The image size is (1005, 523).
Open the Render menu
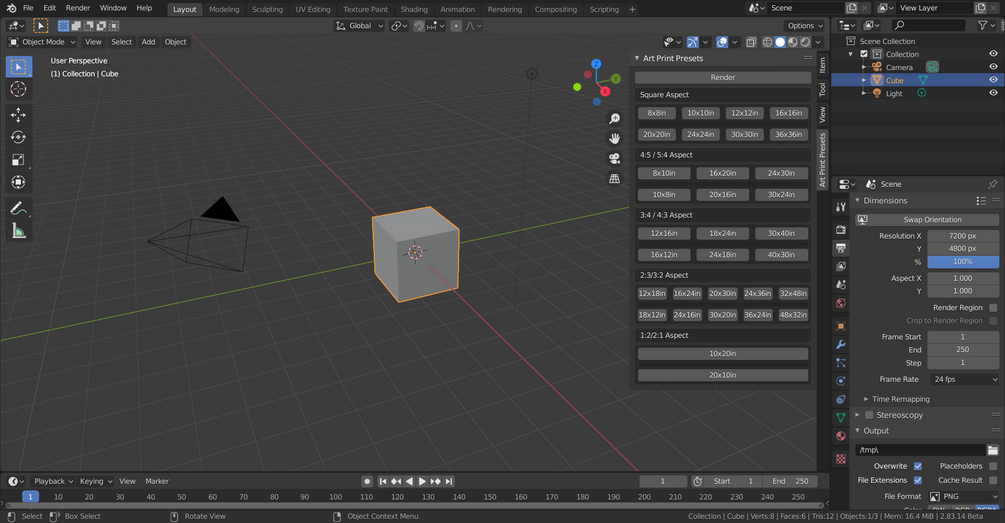point(78,8)
